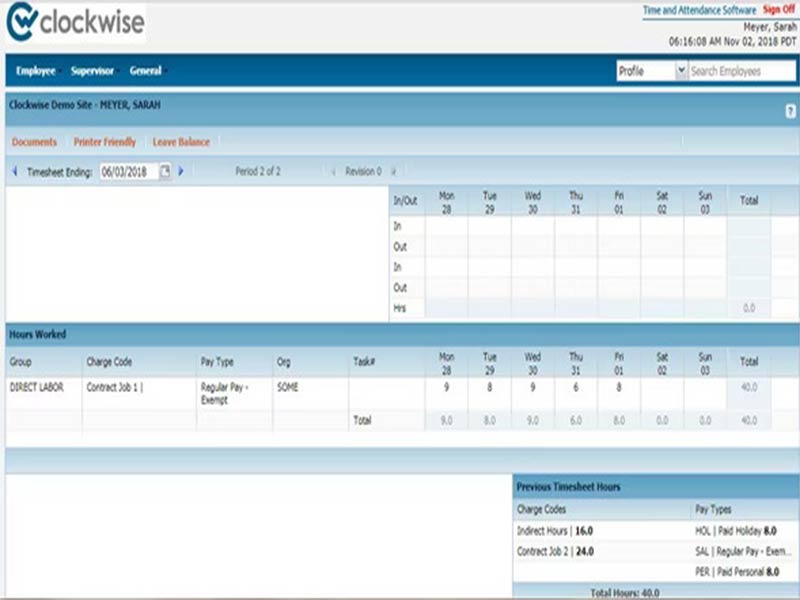This screenshot has width=800, height=600.
Task: Open the Documents tab
Action: pyautogui.click(x=33, y=142)
